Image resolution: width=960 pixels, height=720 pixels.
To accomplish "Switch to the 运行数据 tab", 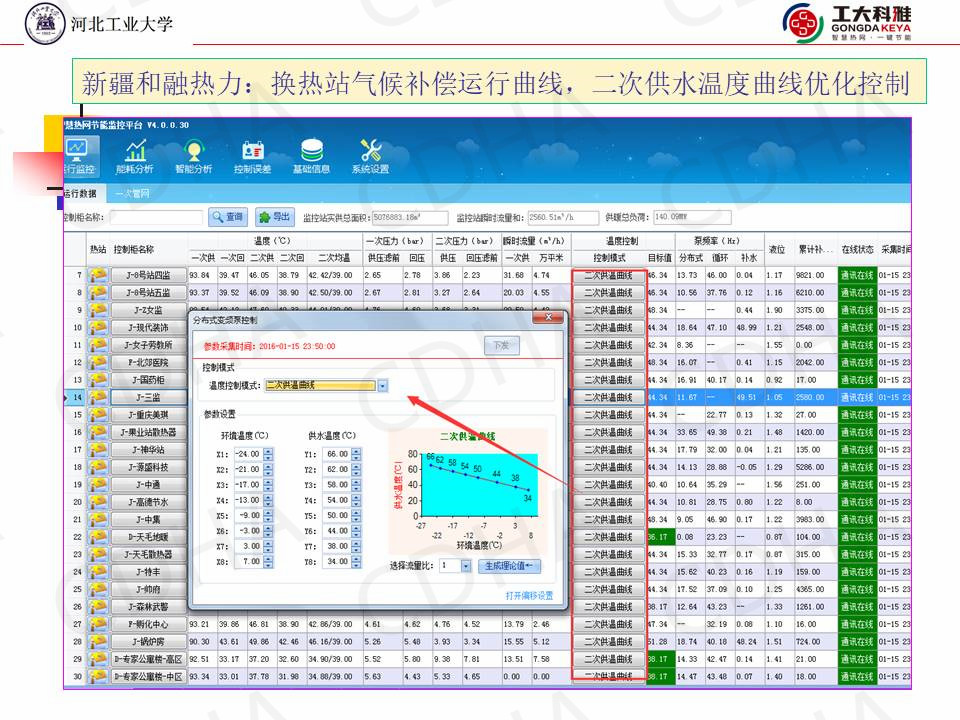I will (79, 194).
